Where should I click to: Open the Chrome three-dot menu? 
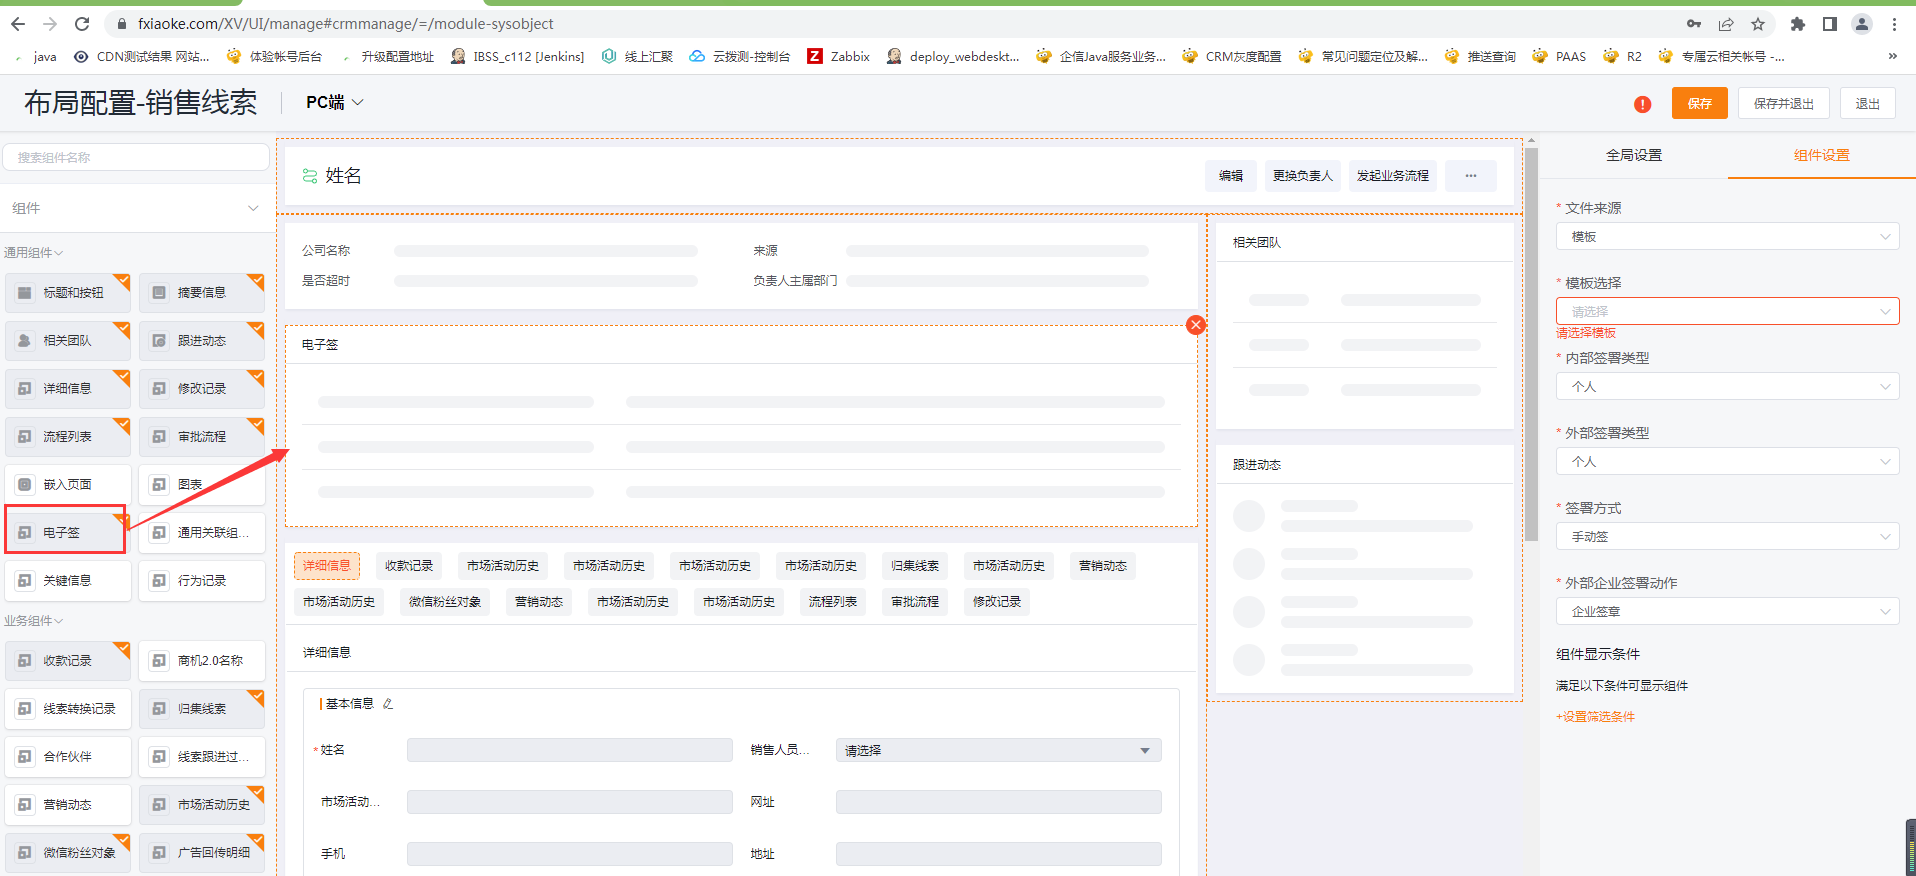1894,24
